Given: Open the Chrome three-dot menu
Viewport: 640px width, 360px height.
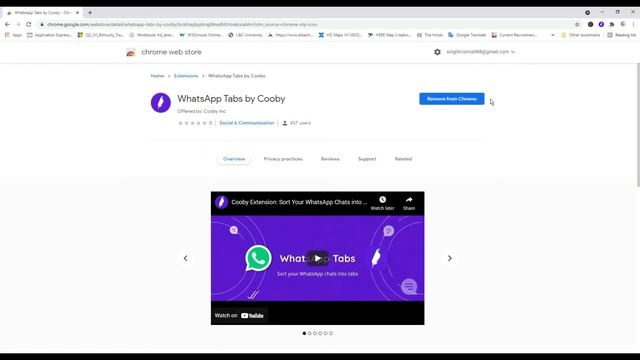Looking at the screenshot, I should click(633, 24).
